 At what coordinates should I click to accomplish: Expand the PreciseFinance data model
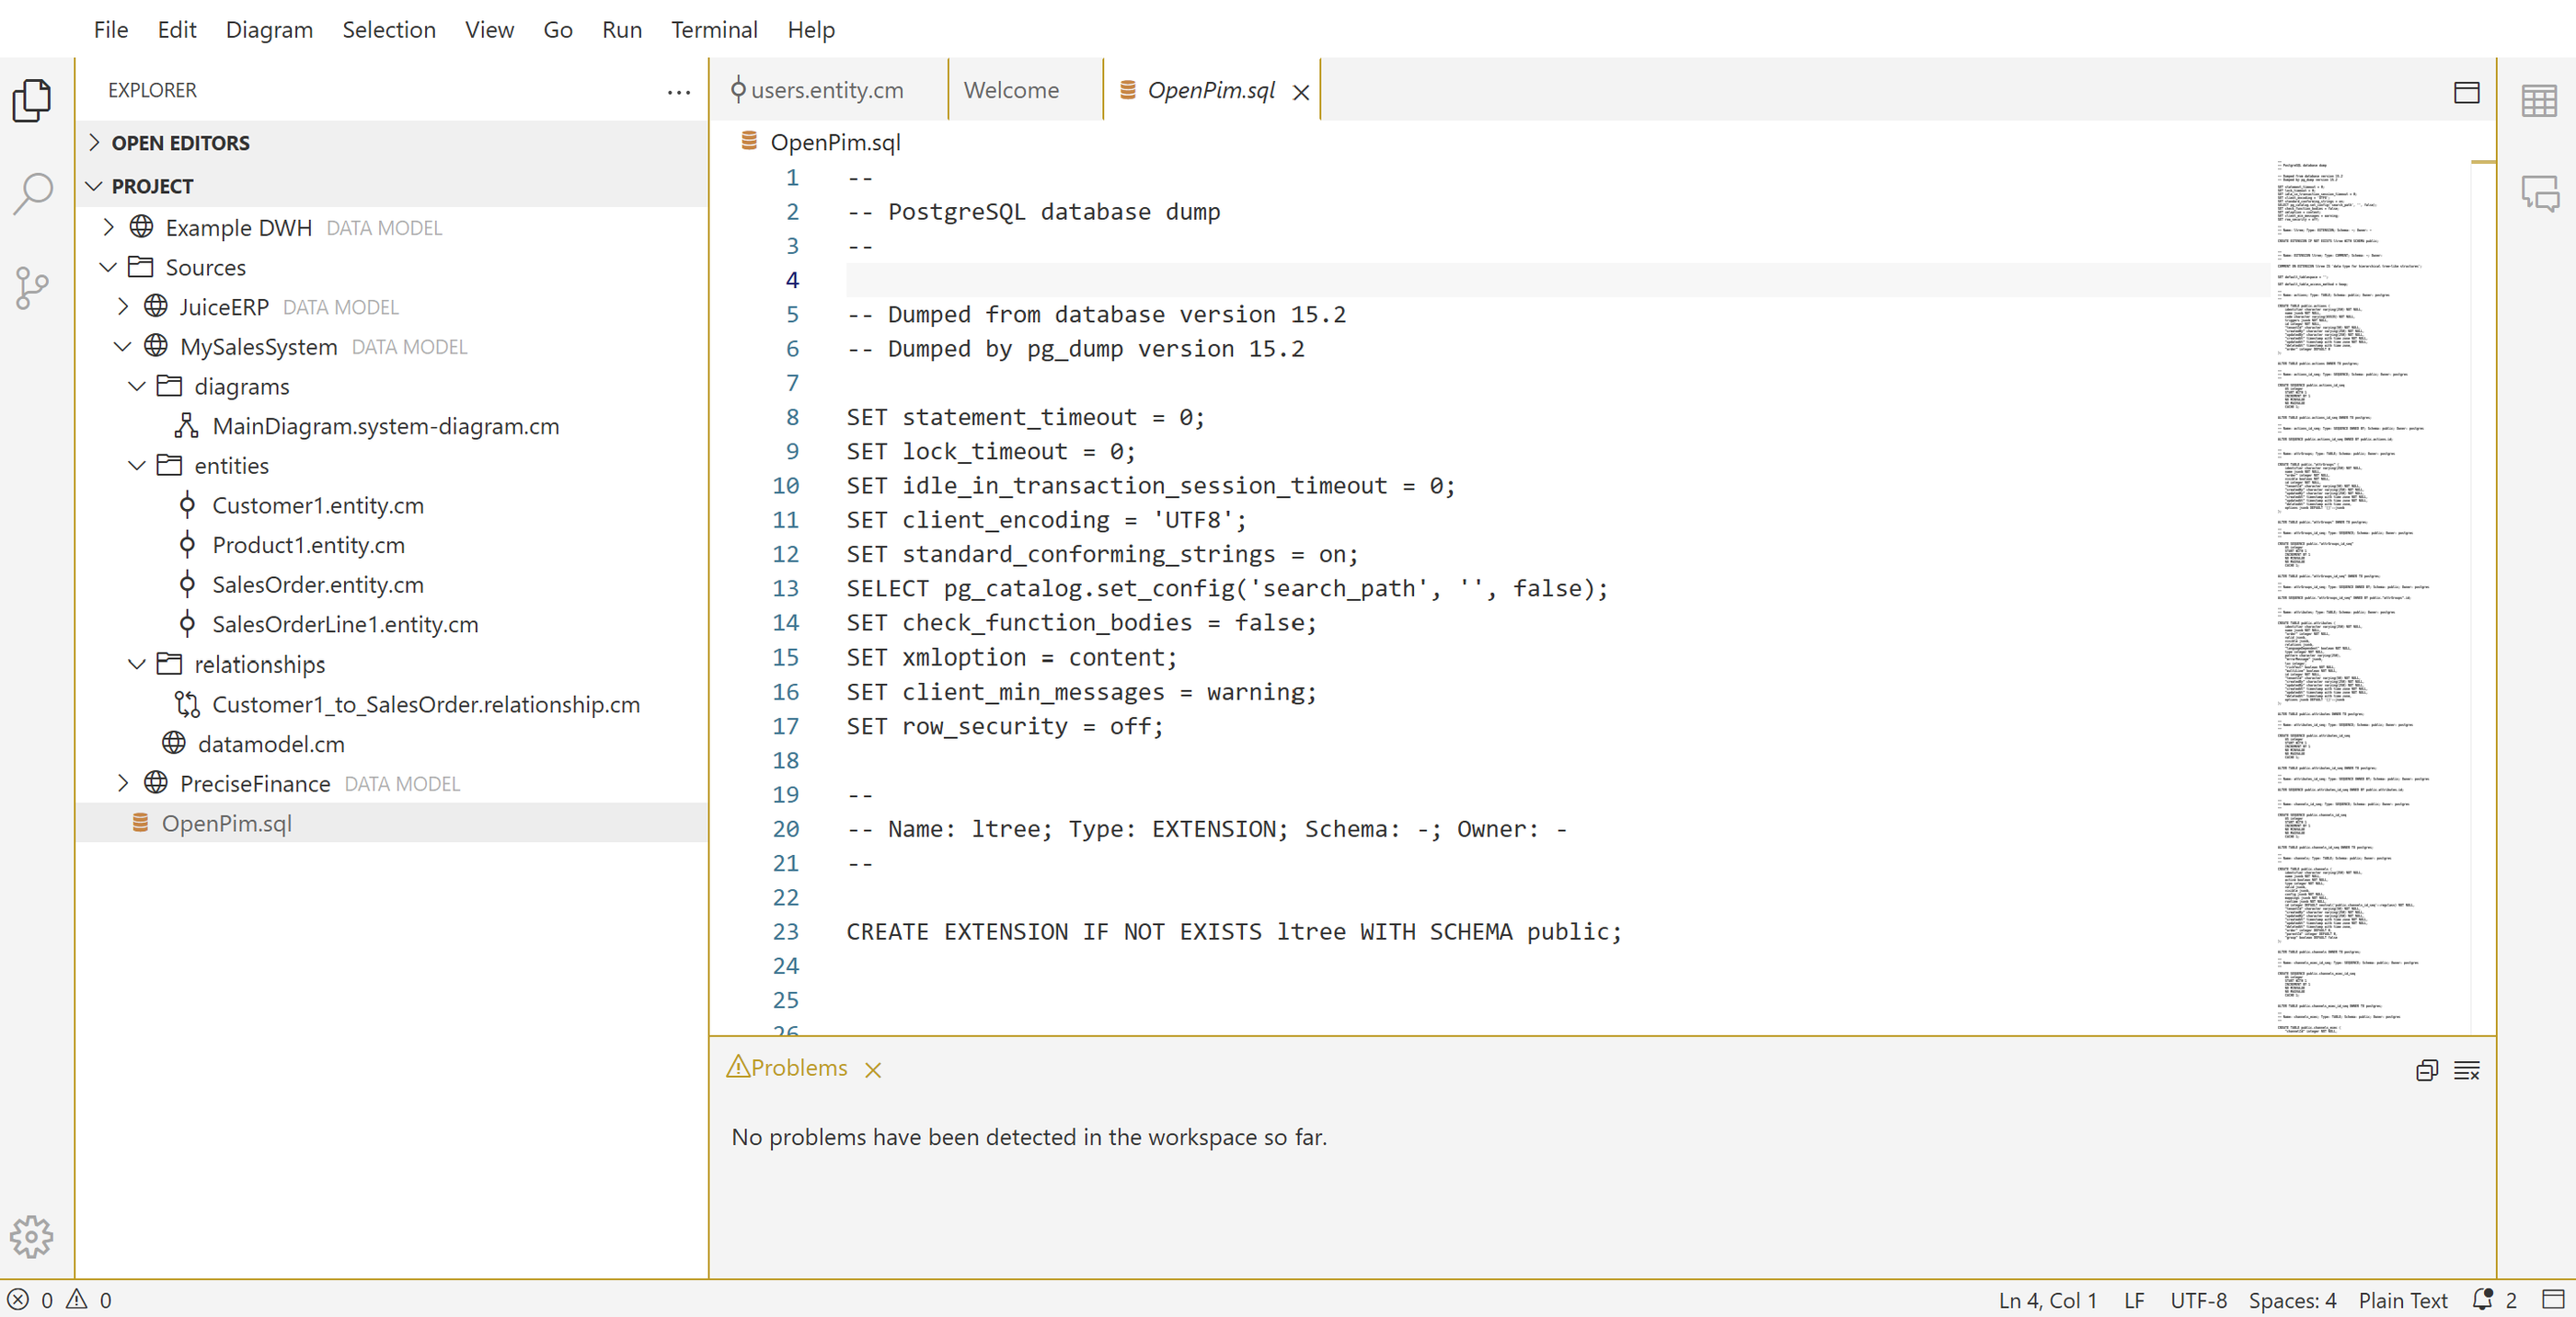coord(123,783)
